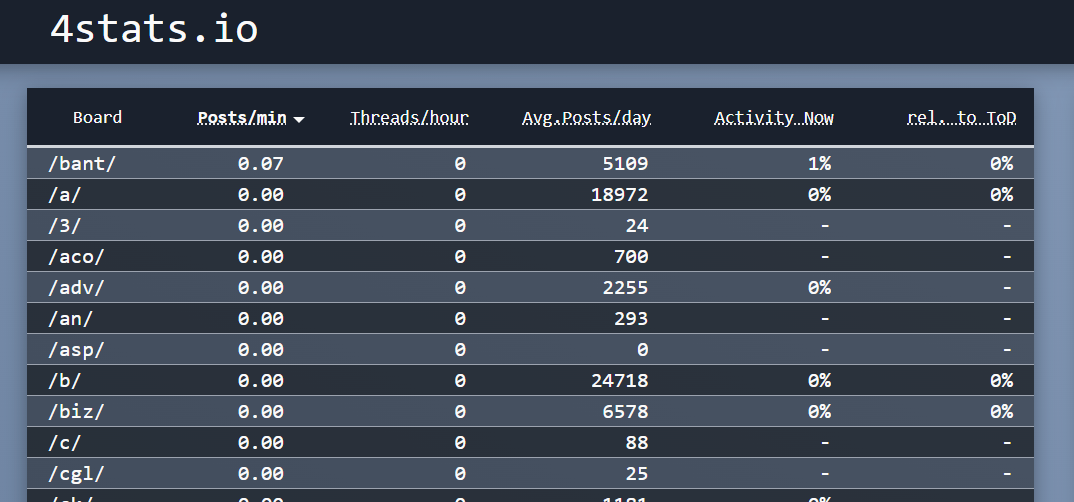Select the /b/ board row
The height and width of the screenshot is (502, 1074).
[x=64, y=380]
